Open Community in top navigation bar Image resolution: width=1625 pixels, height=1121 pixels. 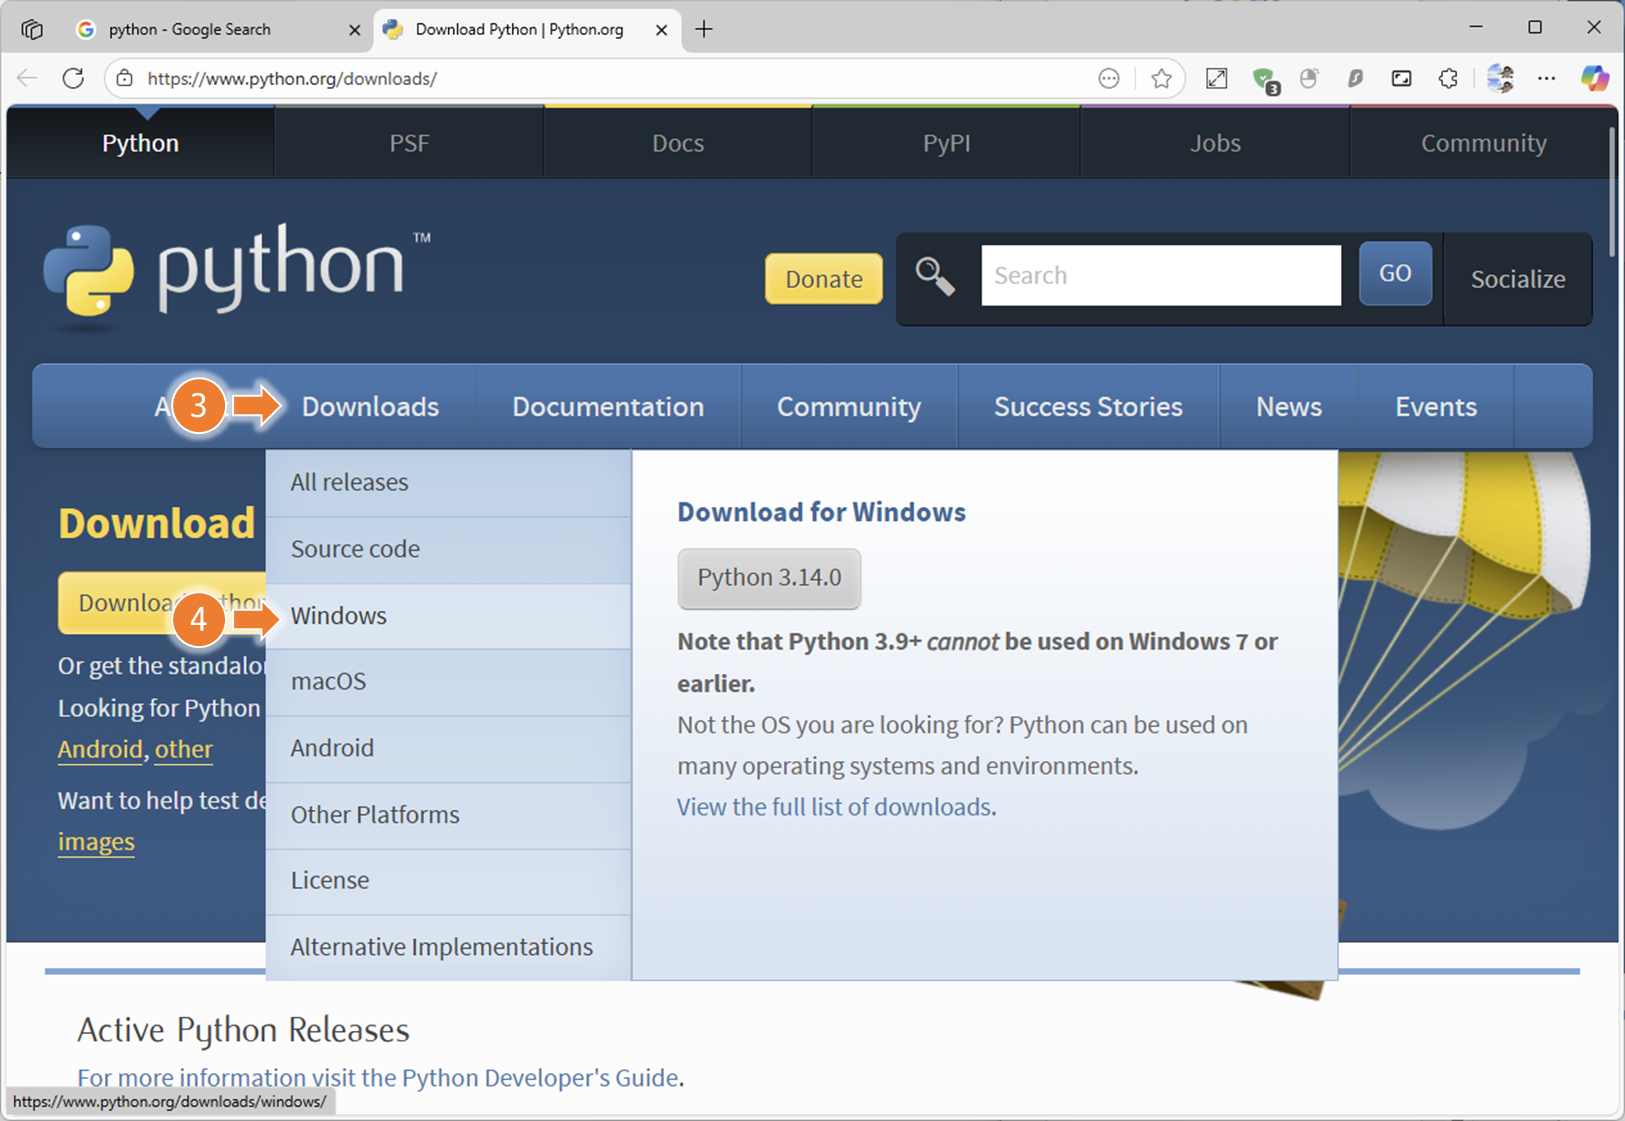pyautogui.click(x=1484, y=143)
